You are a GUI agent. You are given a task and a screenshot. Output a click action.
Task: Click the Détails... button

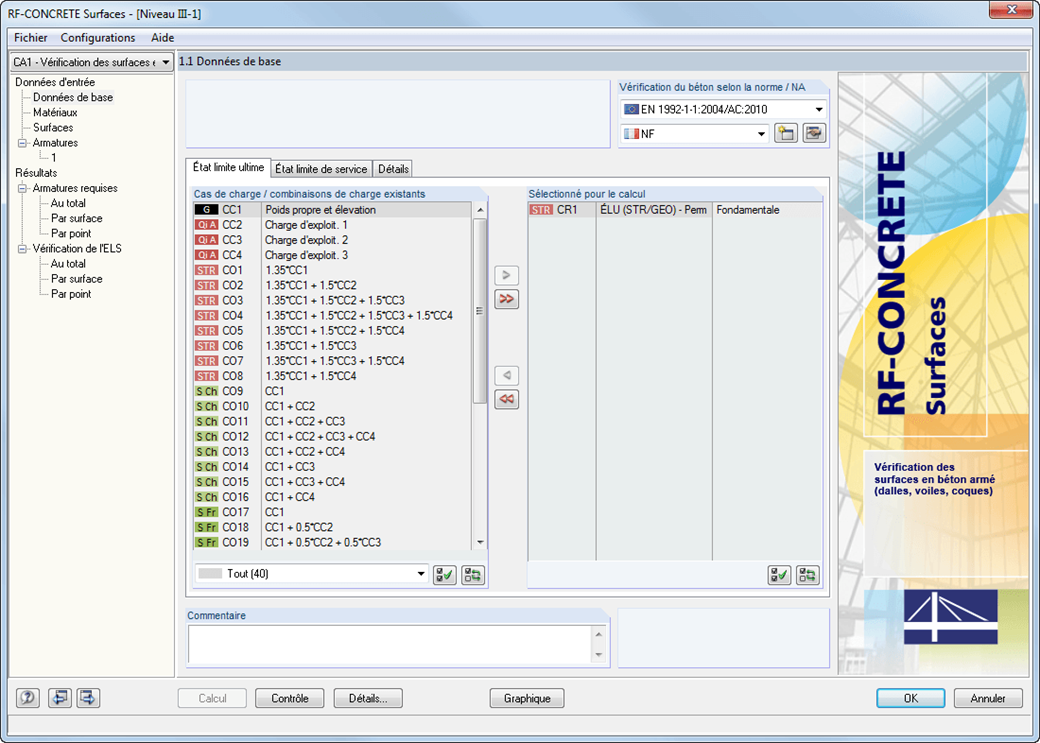tap(368, 699)
